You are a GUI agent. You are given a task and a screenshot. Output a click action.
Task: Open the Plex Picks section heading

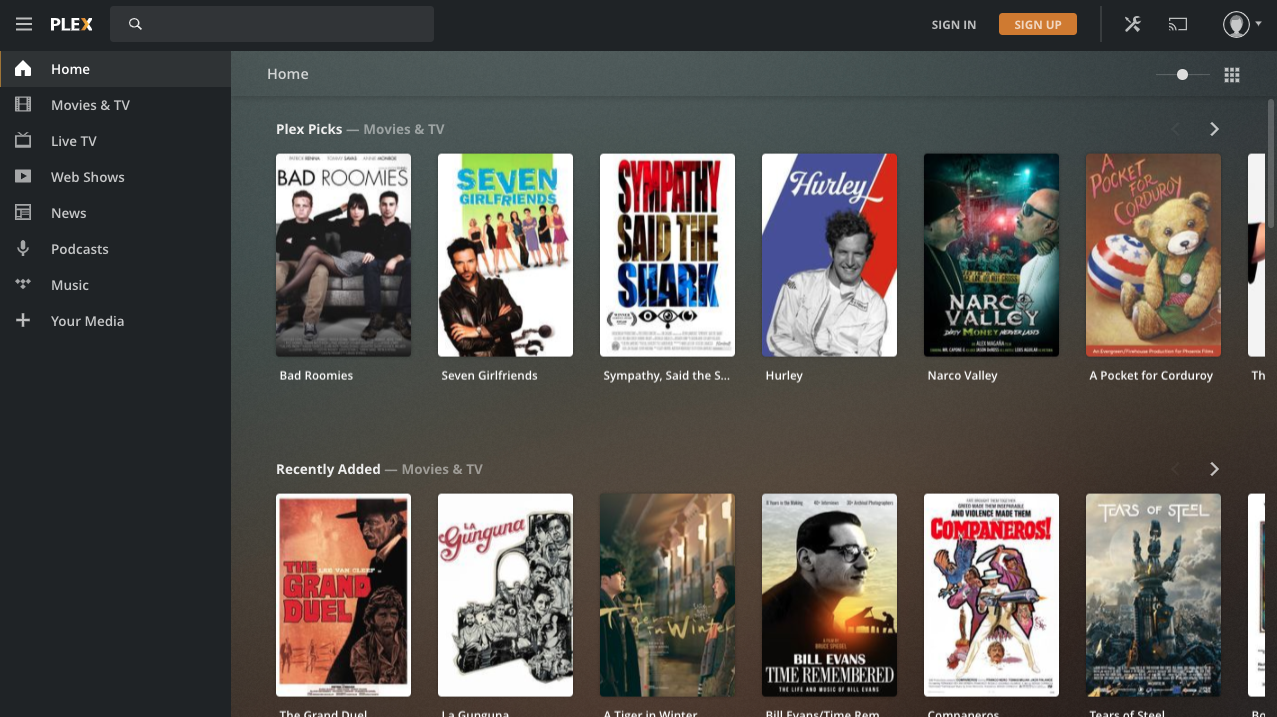coord(360,129)
